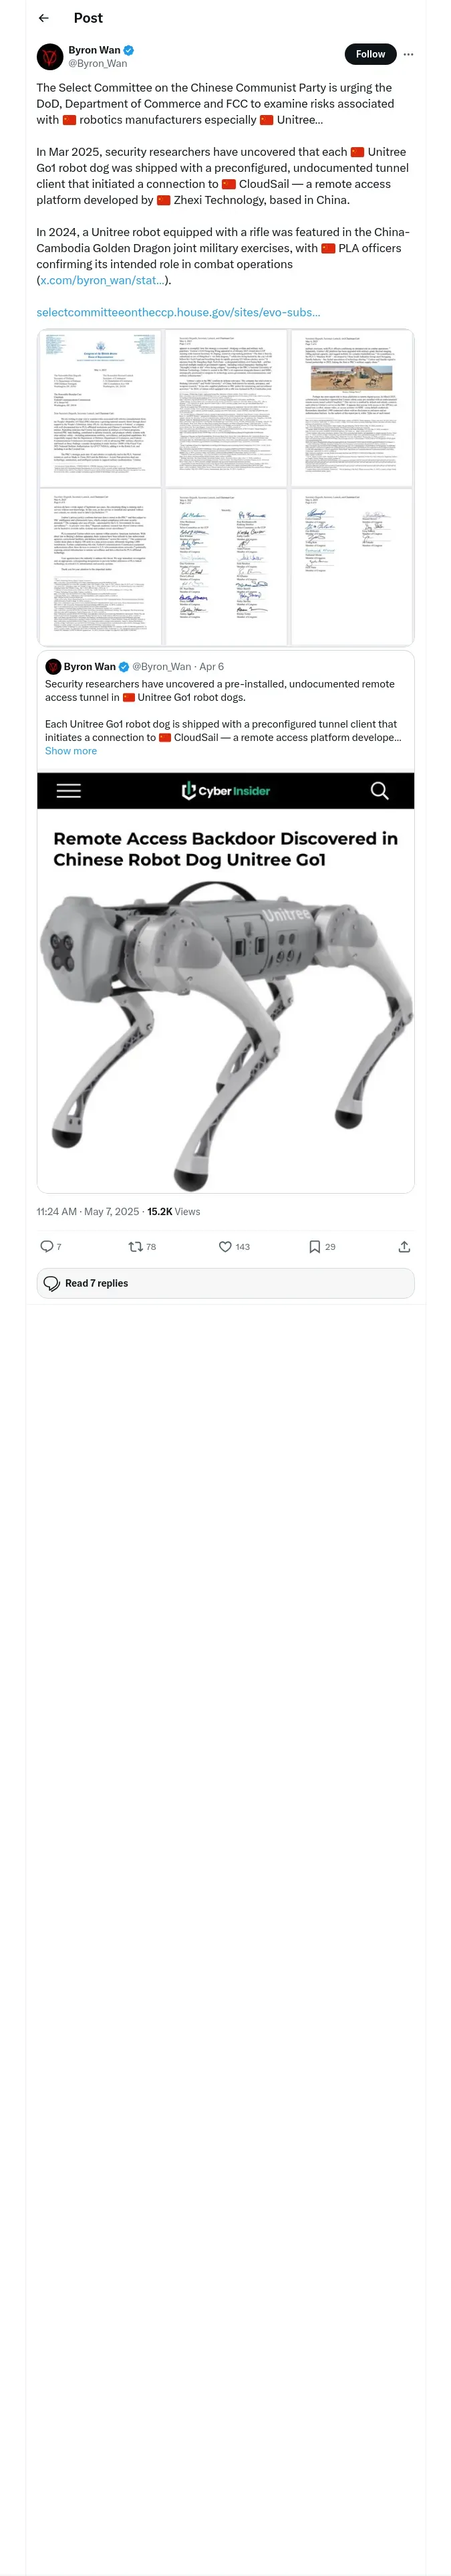The height and width of the screenshot is (2576, 451).
Task: Open the last signature page thumbnail
Action: click(351, 566)
